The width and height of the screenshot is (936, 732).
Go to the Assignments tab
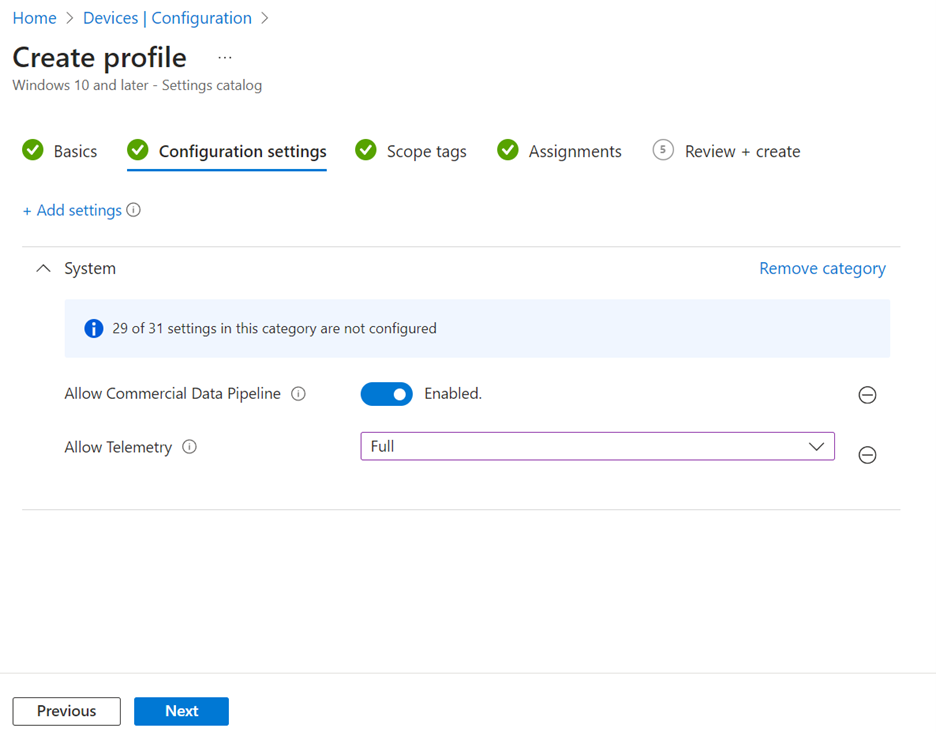574,152
